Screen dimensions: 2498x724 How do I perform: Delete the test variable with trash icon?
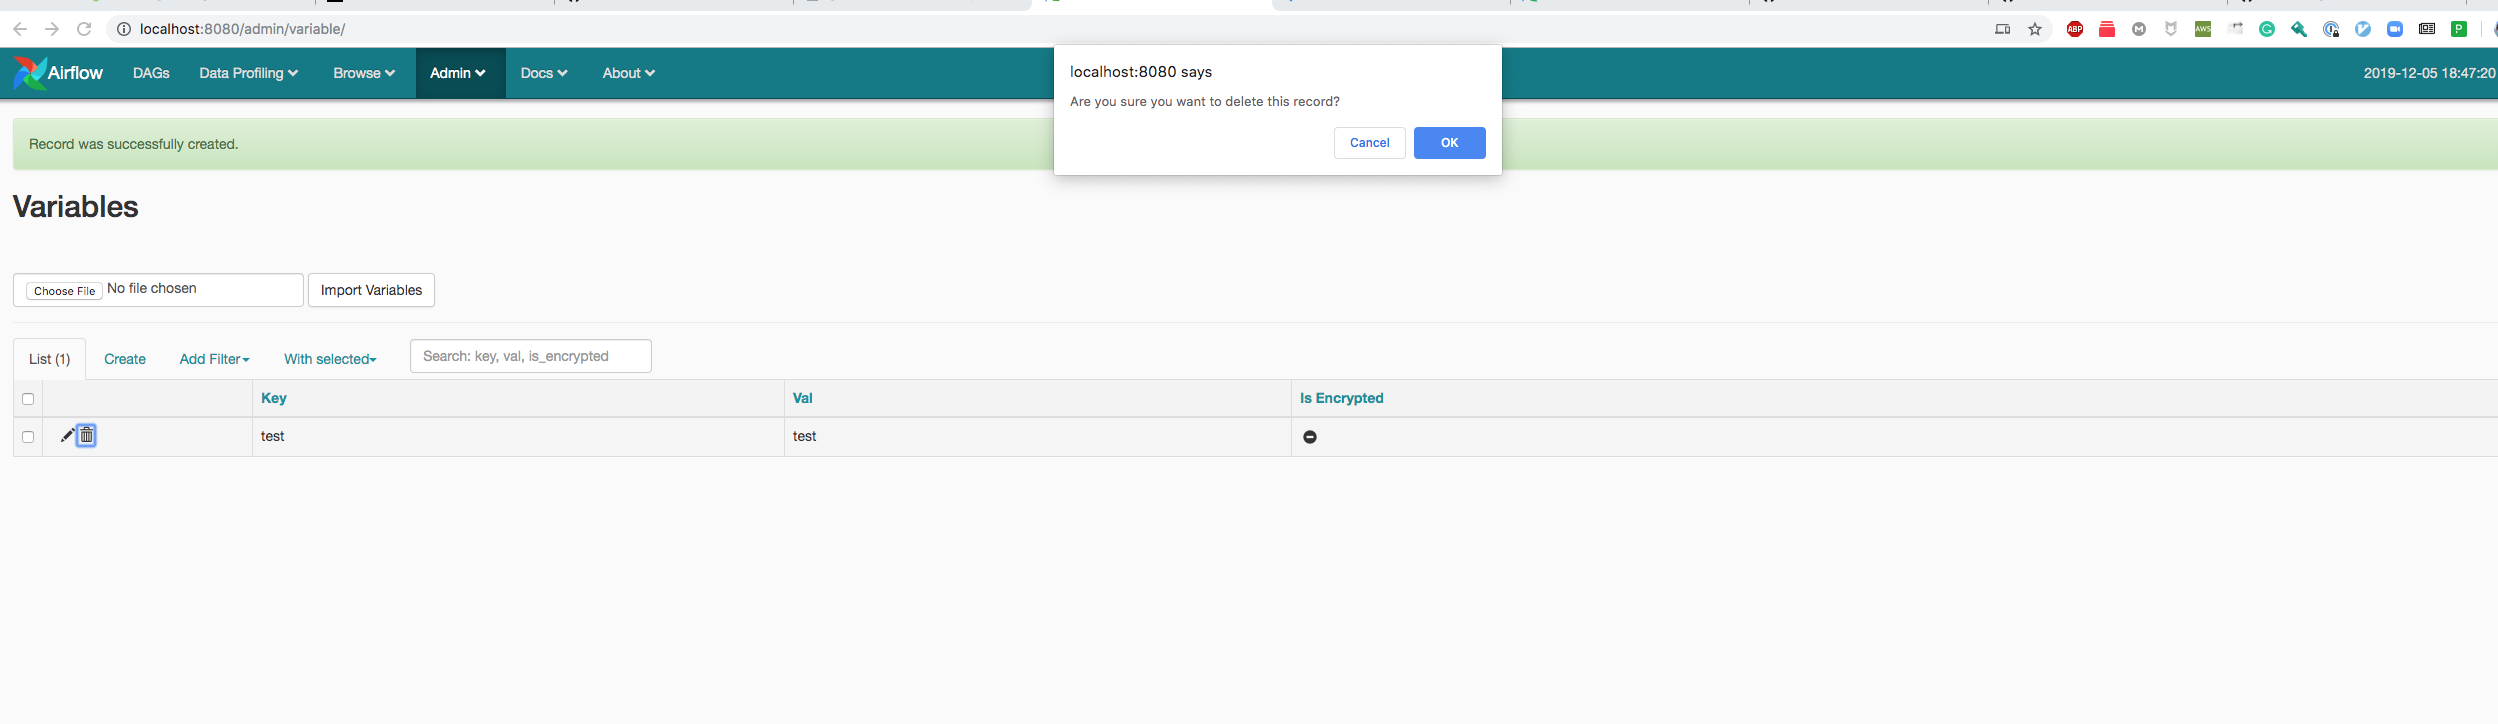[87, 435]
